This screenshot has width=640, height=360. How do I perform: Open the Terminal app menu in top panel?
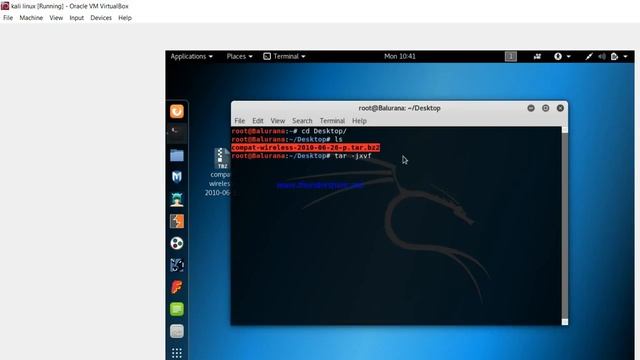coord(284,56)
